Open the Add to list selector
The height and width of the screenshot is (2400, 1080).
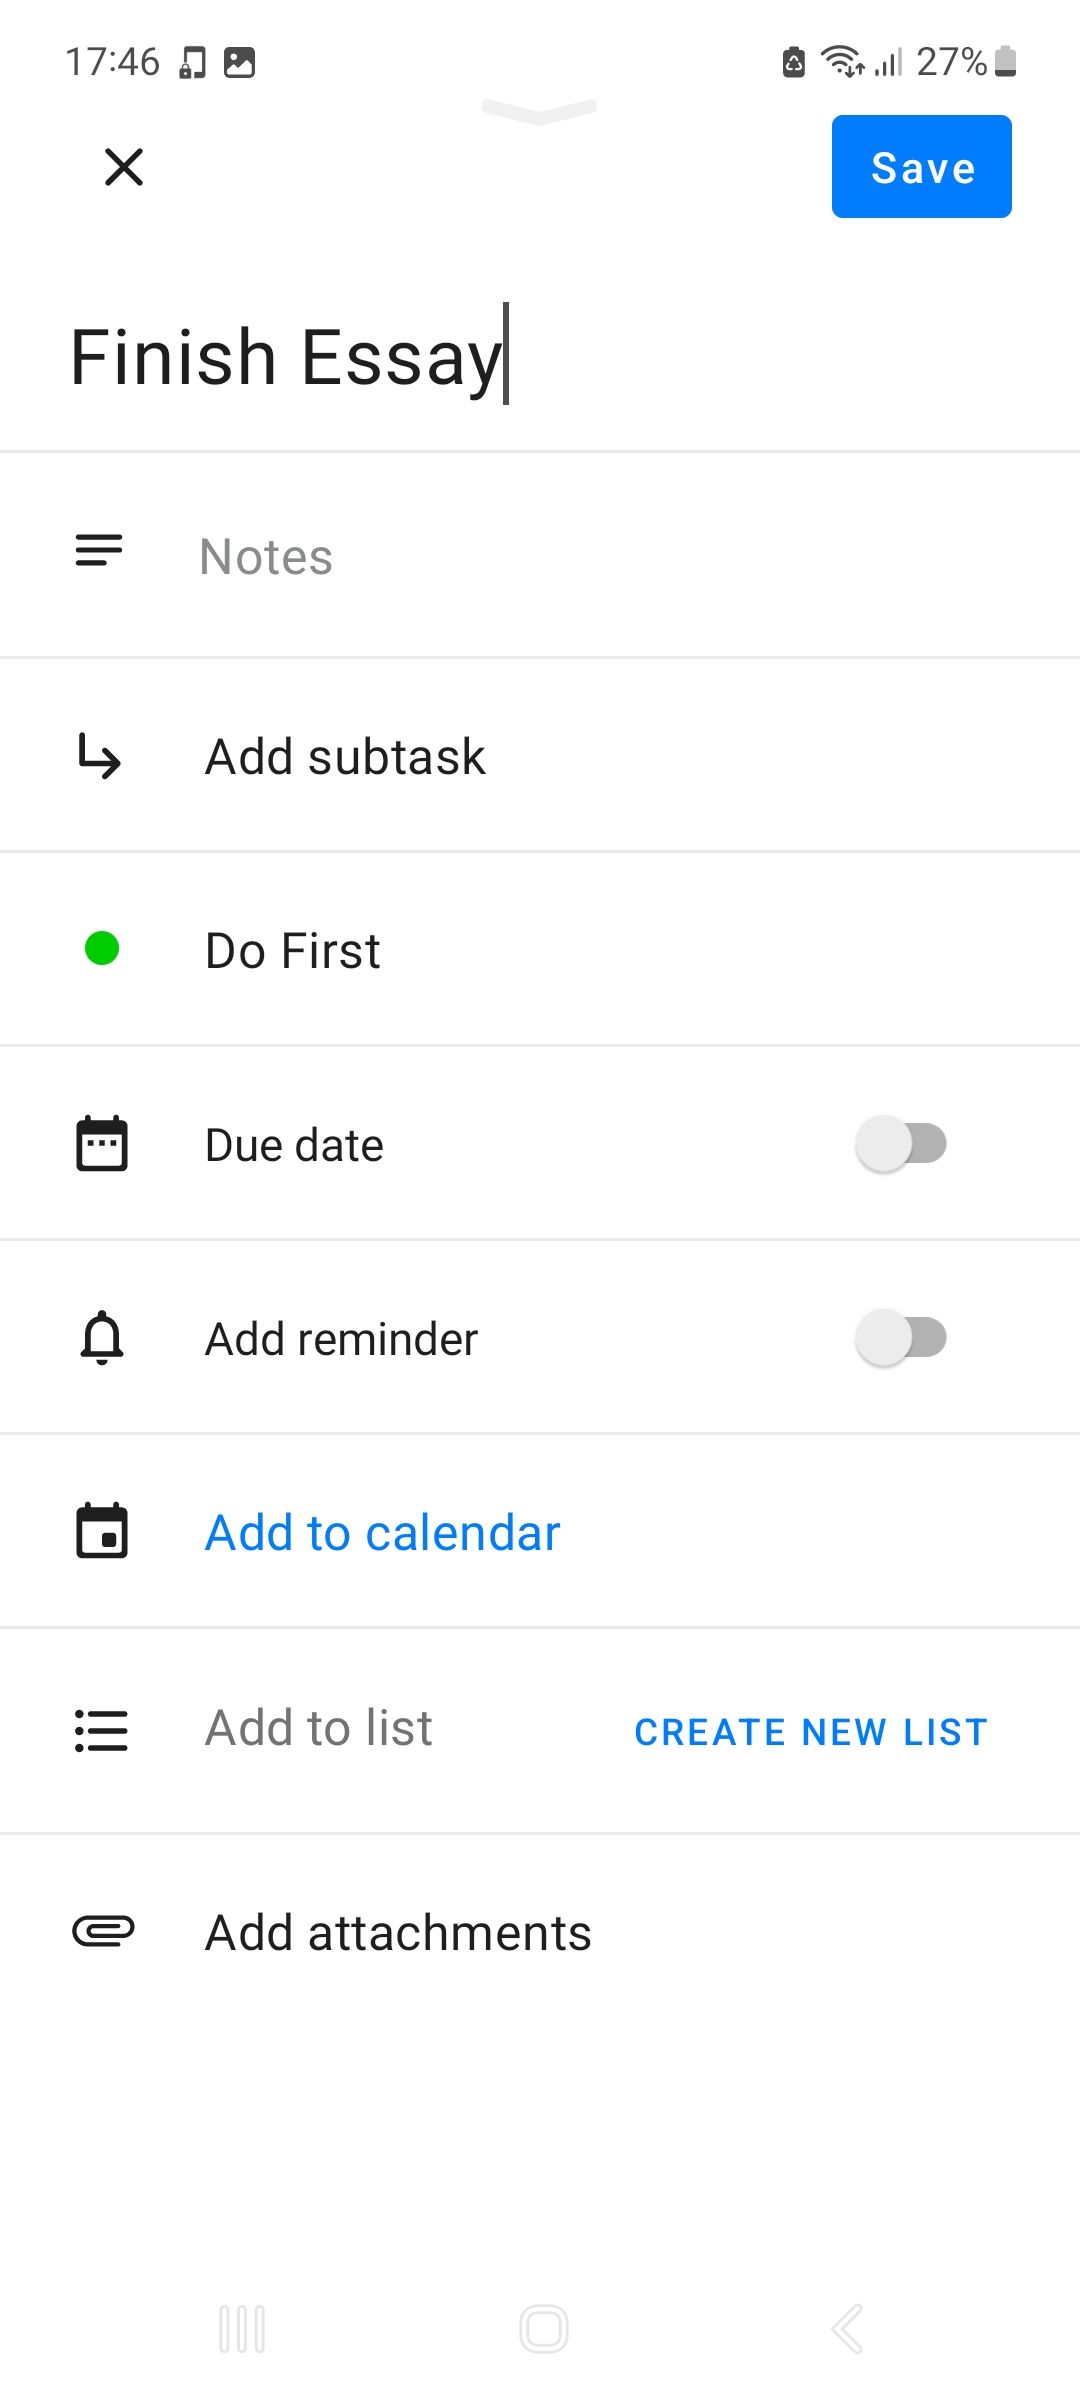319,1728
